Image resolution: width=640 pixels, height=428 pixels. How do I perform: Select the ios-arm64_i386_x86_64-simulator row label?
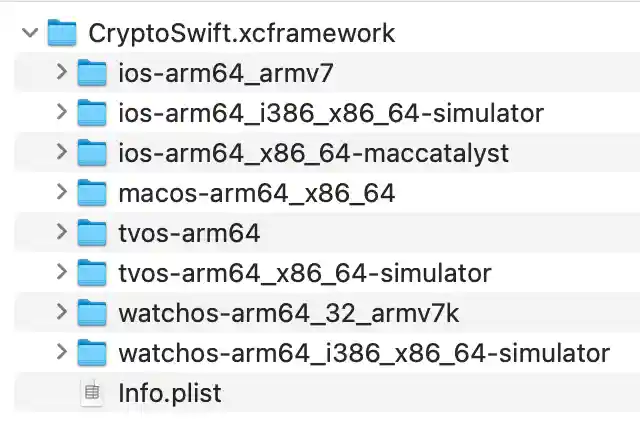click(x=331, y=113)
